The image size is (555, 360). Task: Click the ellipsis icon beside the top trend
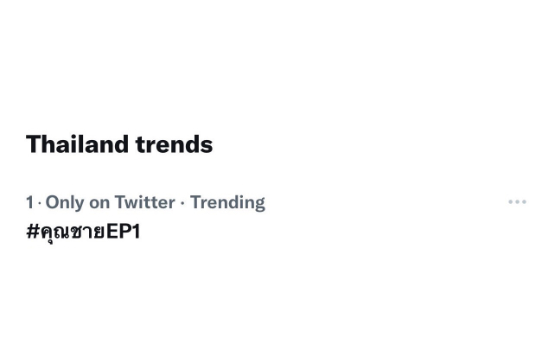point(517,202)
